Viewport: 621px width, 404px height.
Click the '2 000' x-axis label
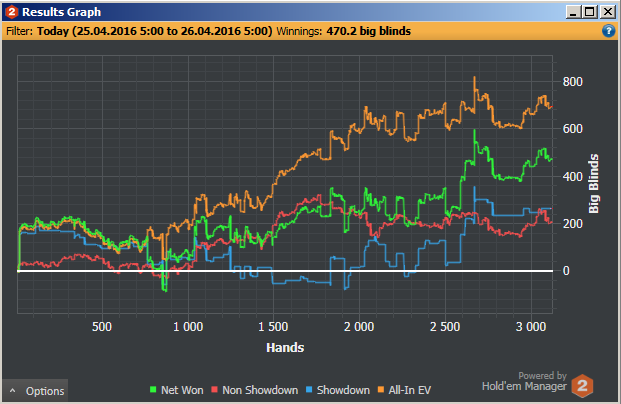pyautogui.click(x=359, y=327)
